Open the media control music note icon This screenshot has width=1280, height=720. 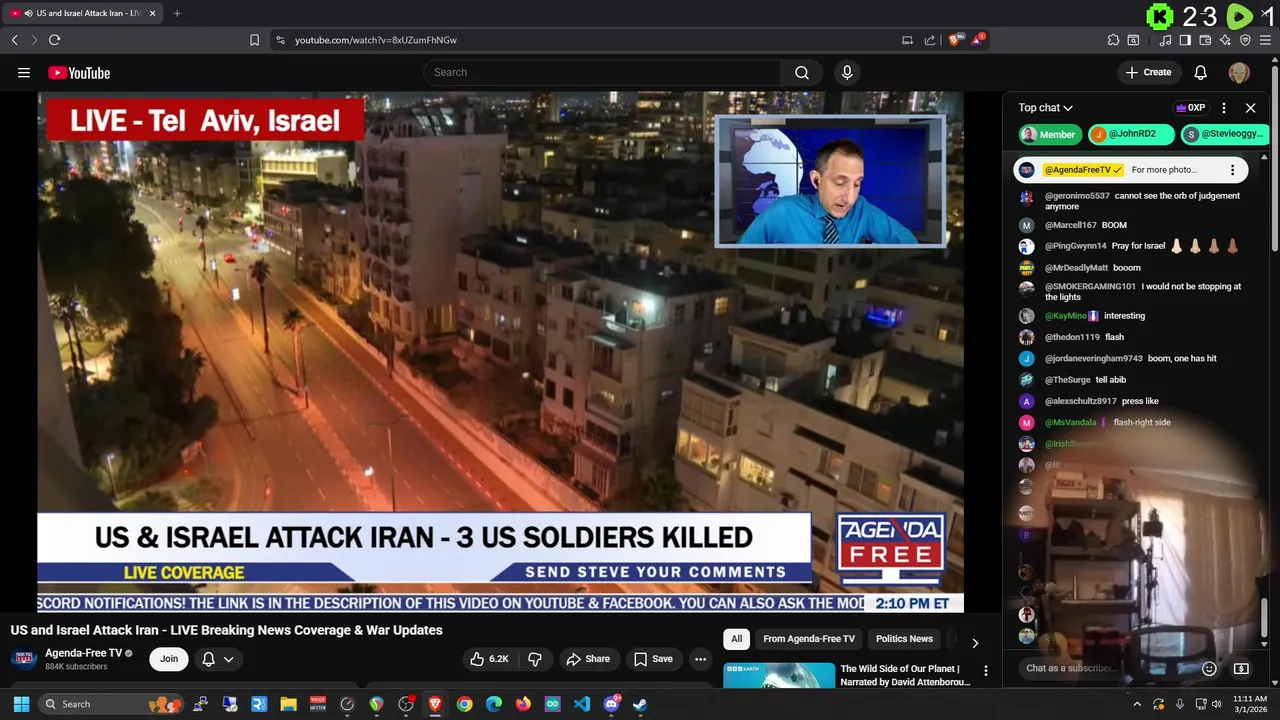1165,40
